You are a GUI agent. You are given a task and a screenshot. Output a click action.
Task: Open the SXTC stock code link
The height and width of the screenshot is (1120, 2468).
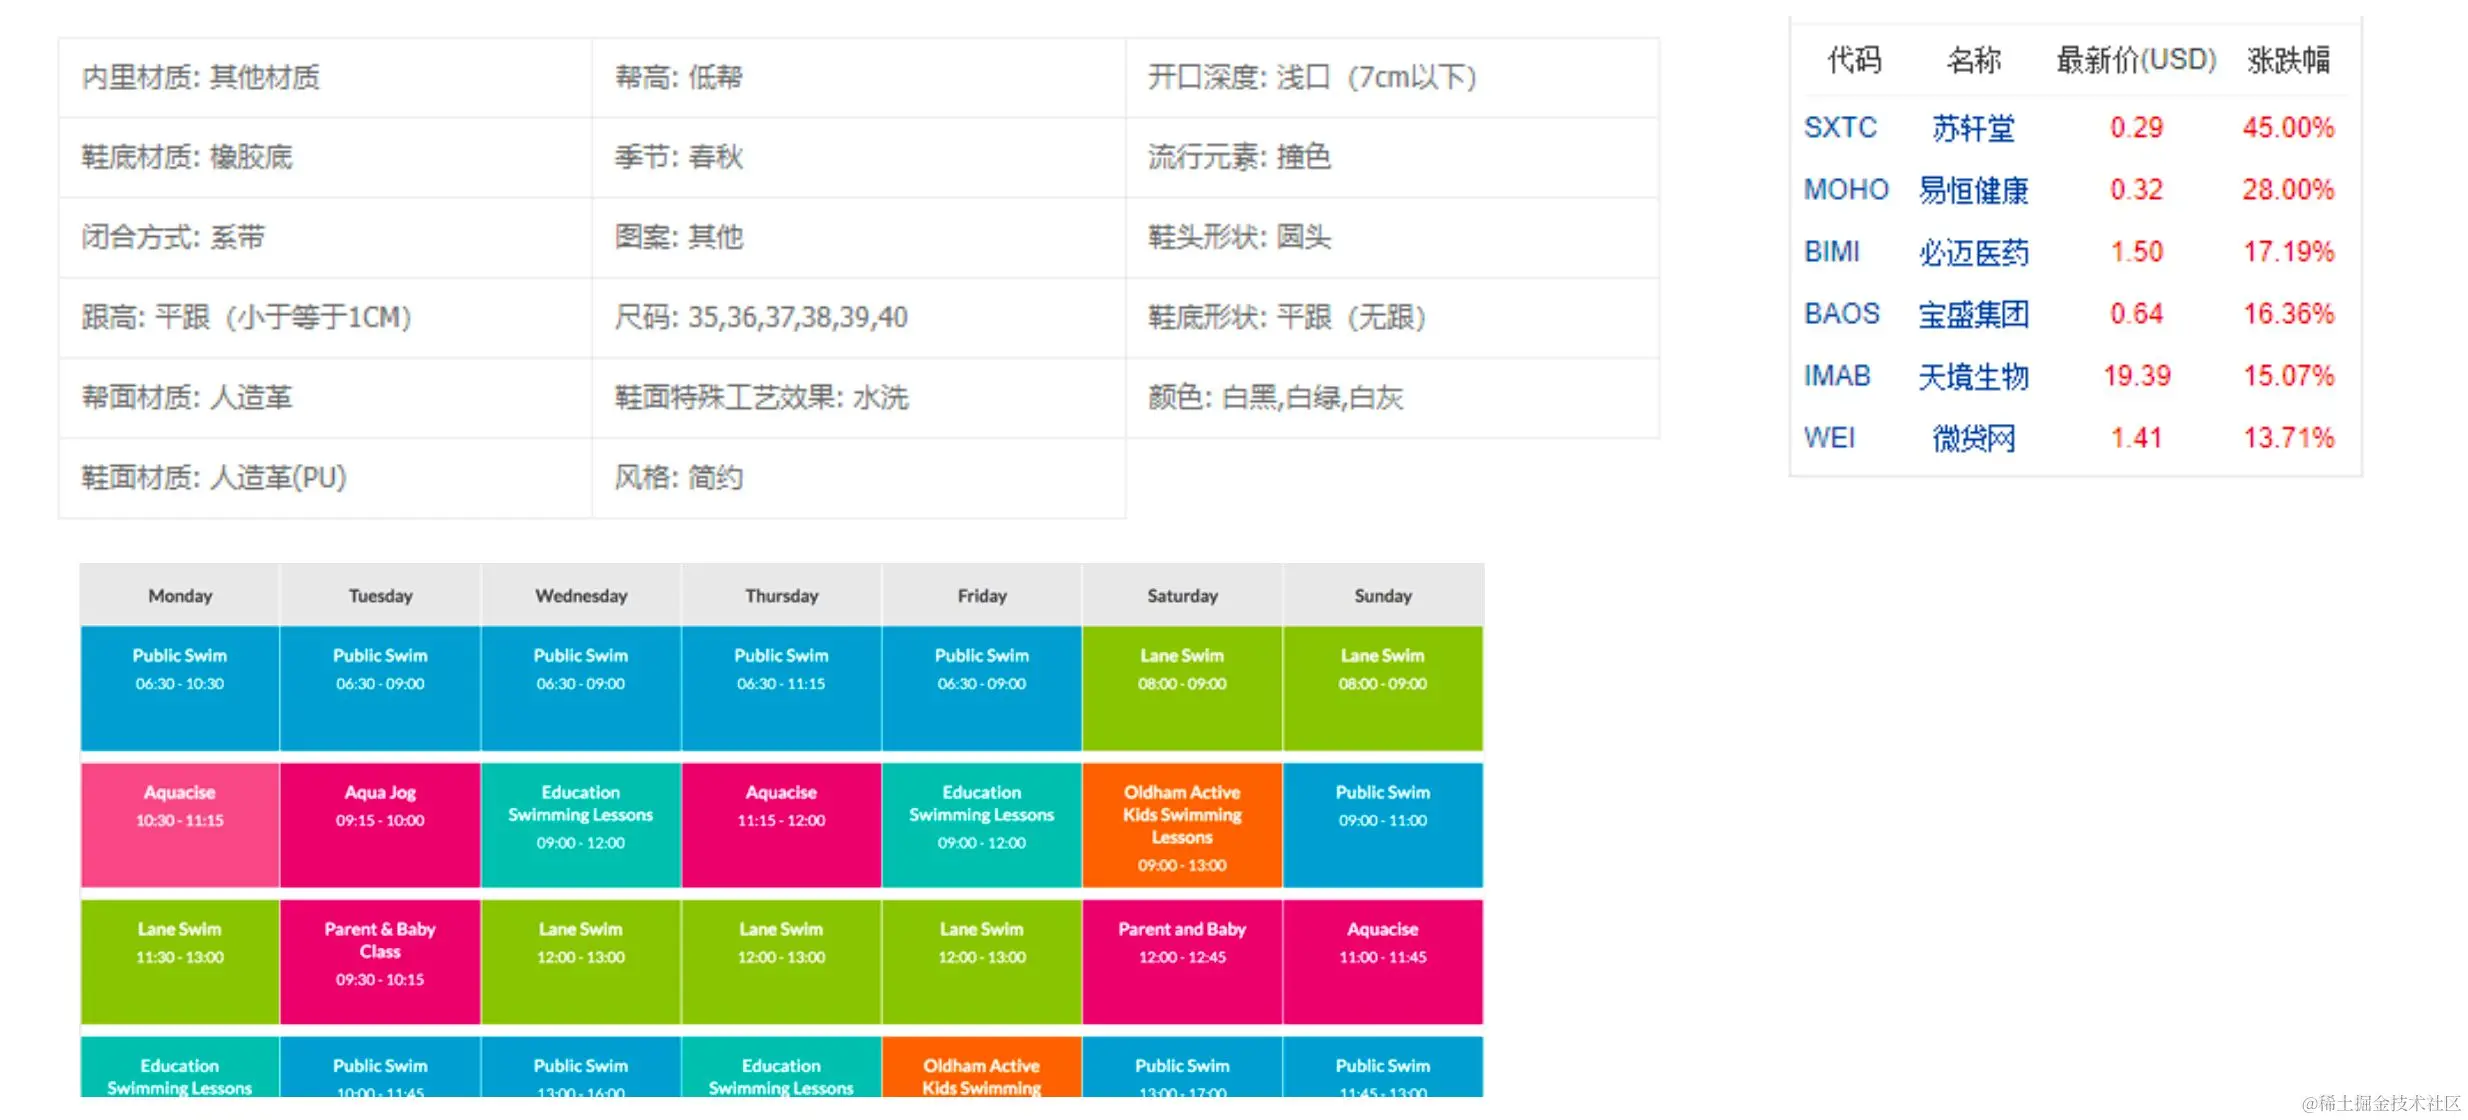[1840, 128]
